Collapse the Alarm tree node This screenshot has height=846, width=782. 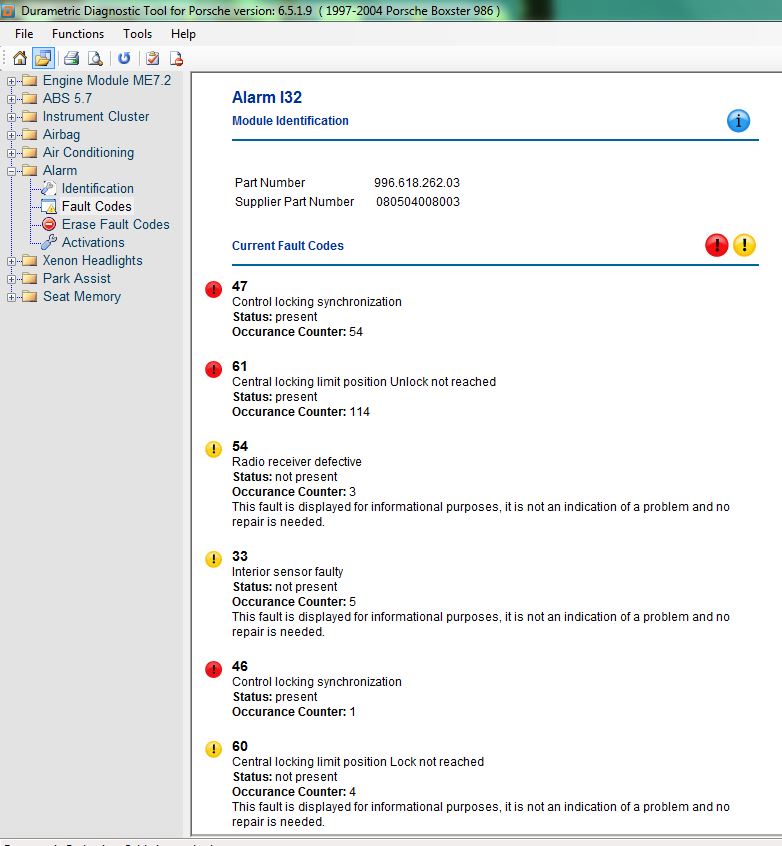[x=11, y=171]
